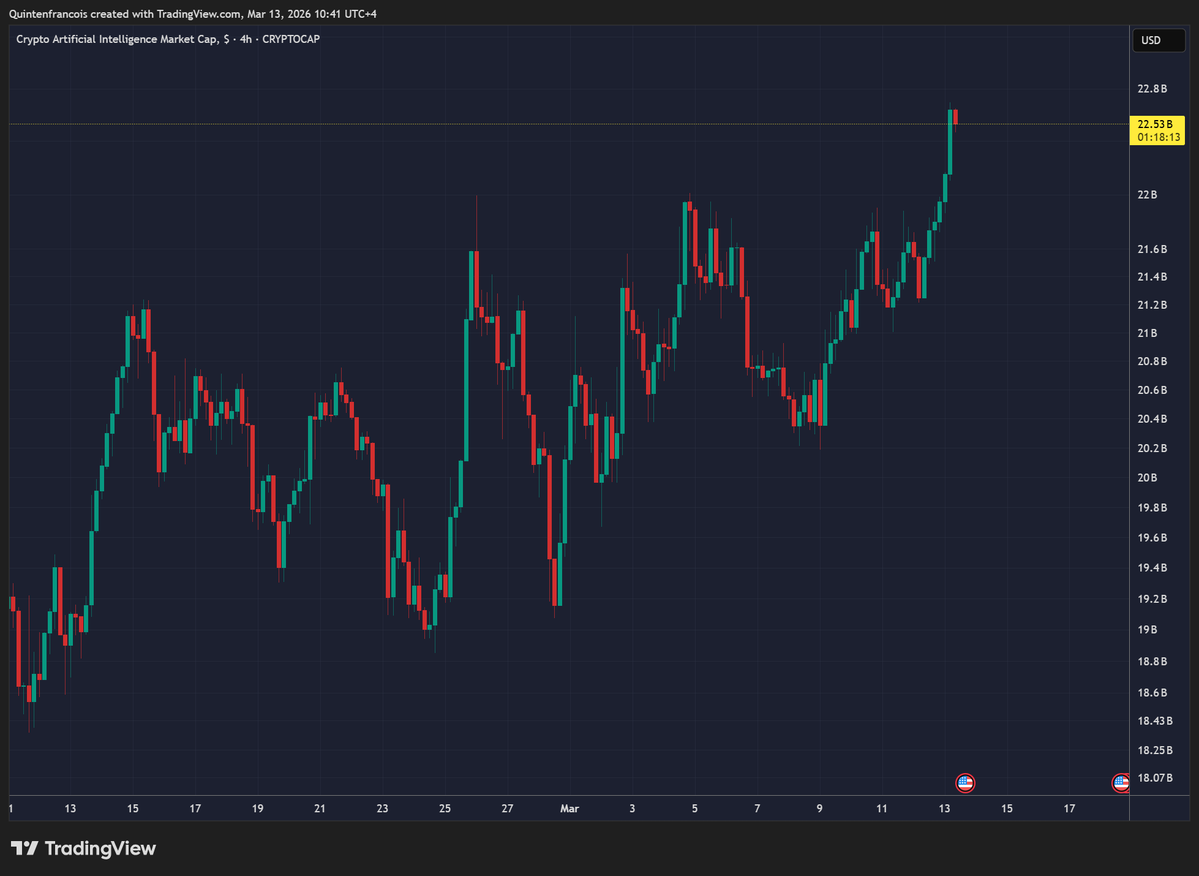Click the yellow 22.53B current price label
Screen dimensions: 1199x876
1157,124
